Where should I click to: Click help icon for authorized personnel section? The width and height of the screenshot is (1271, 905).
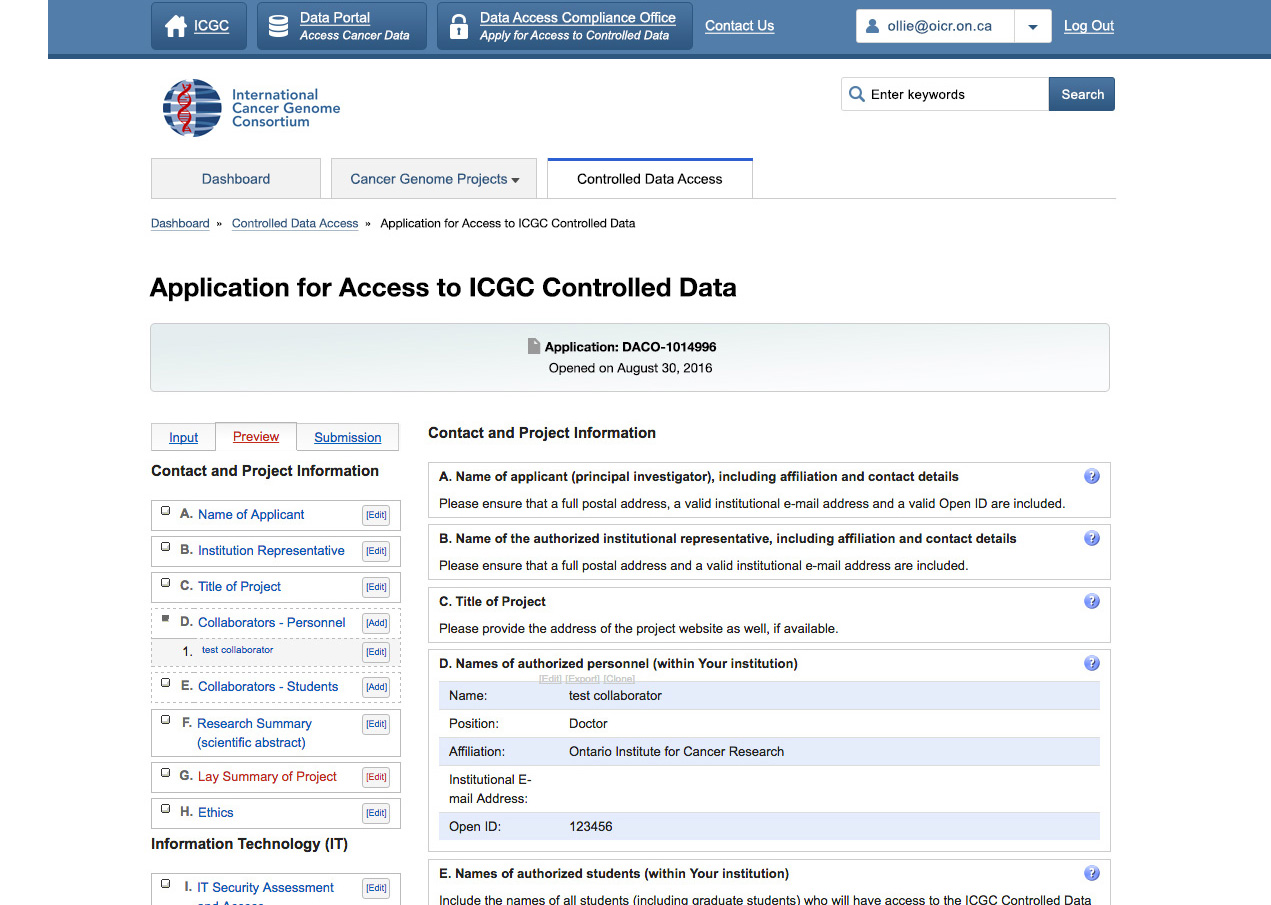pyautogui.click(x=1092, y=664)
